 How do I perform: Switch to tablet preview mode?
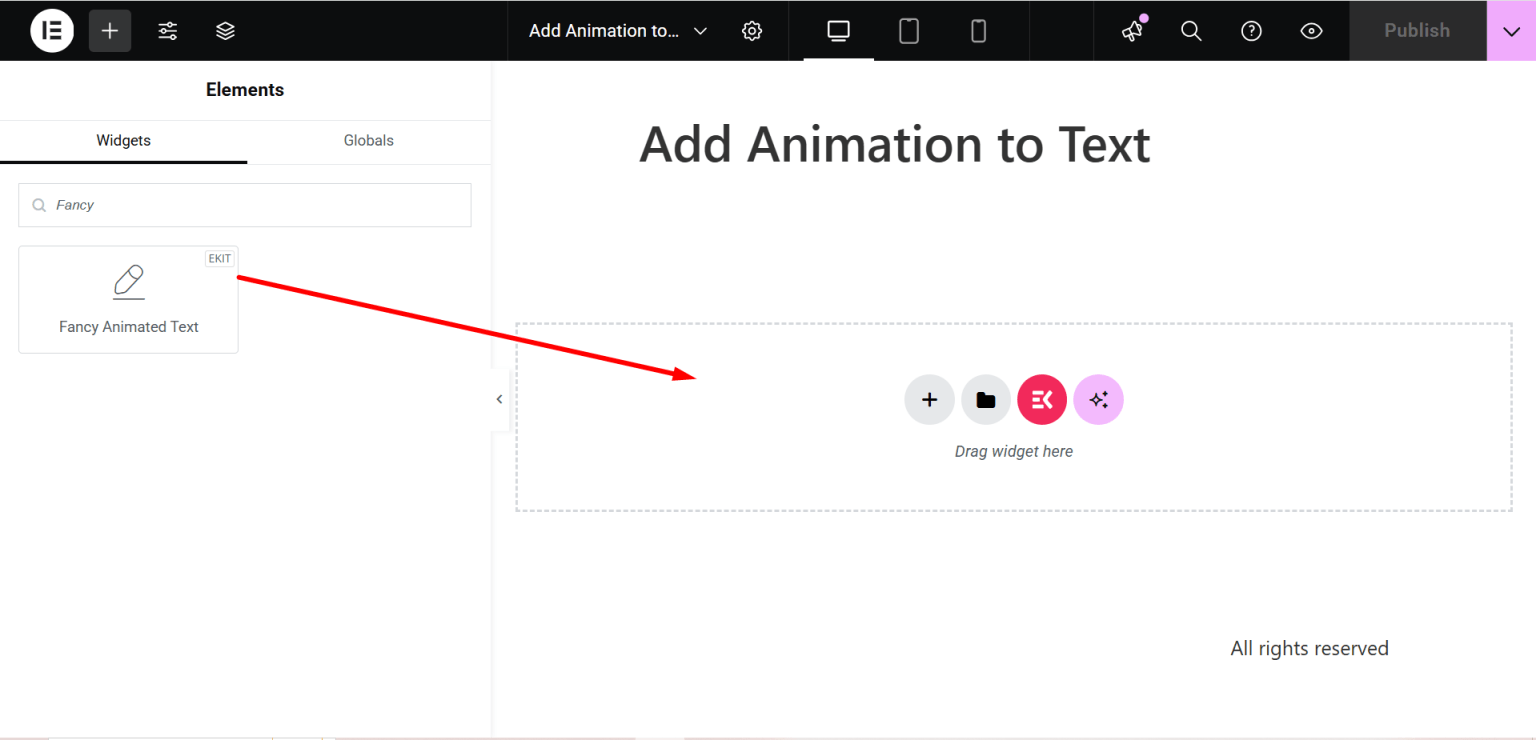[x=908, y=30]
